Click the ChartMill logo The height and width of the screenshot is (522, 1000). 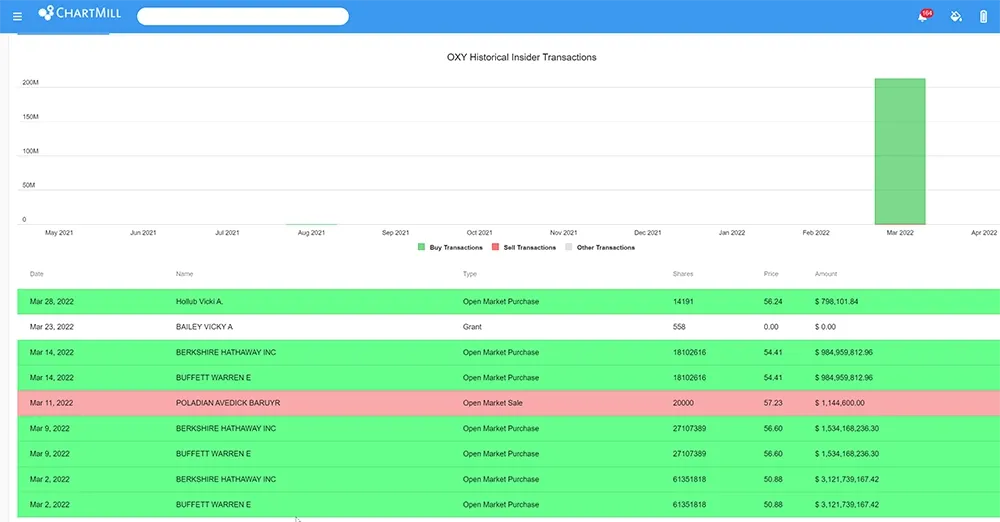(x=80, y=13)
